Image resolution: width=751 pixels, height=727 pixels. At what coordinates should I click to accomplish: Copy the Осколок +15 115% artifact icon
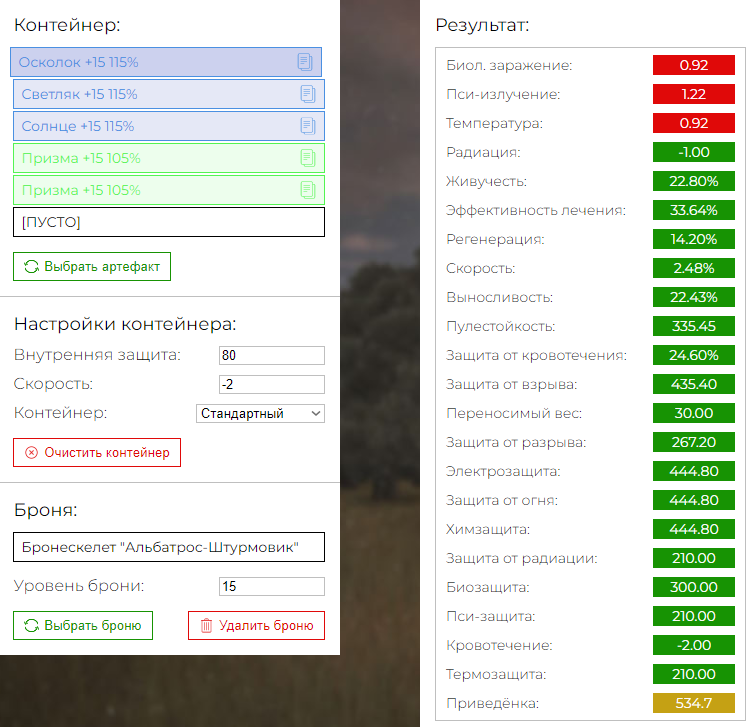pos(305,62)
